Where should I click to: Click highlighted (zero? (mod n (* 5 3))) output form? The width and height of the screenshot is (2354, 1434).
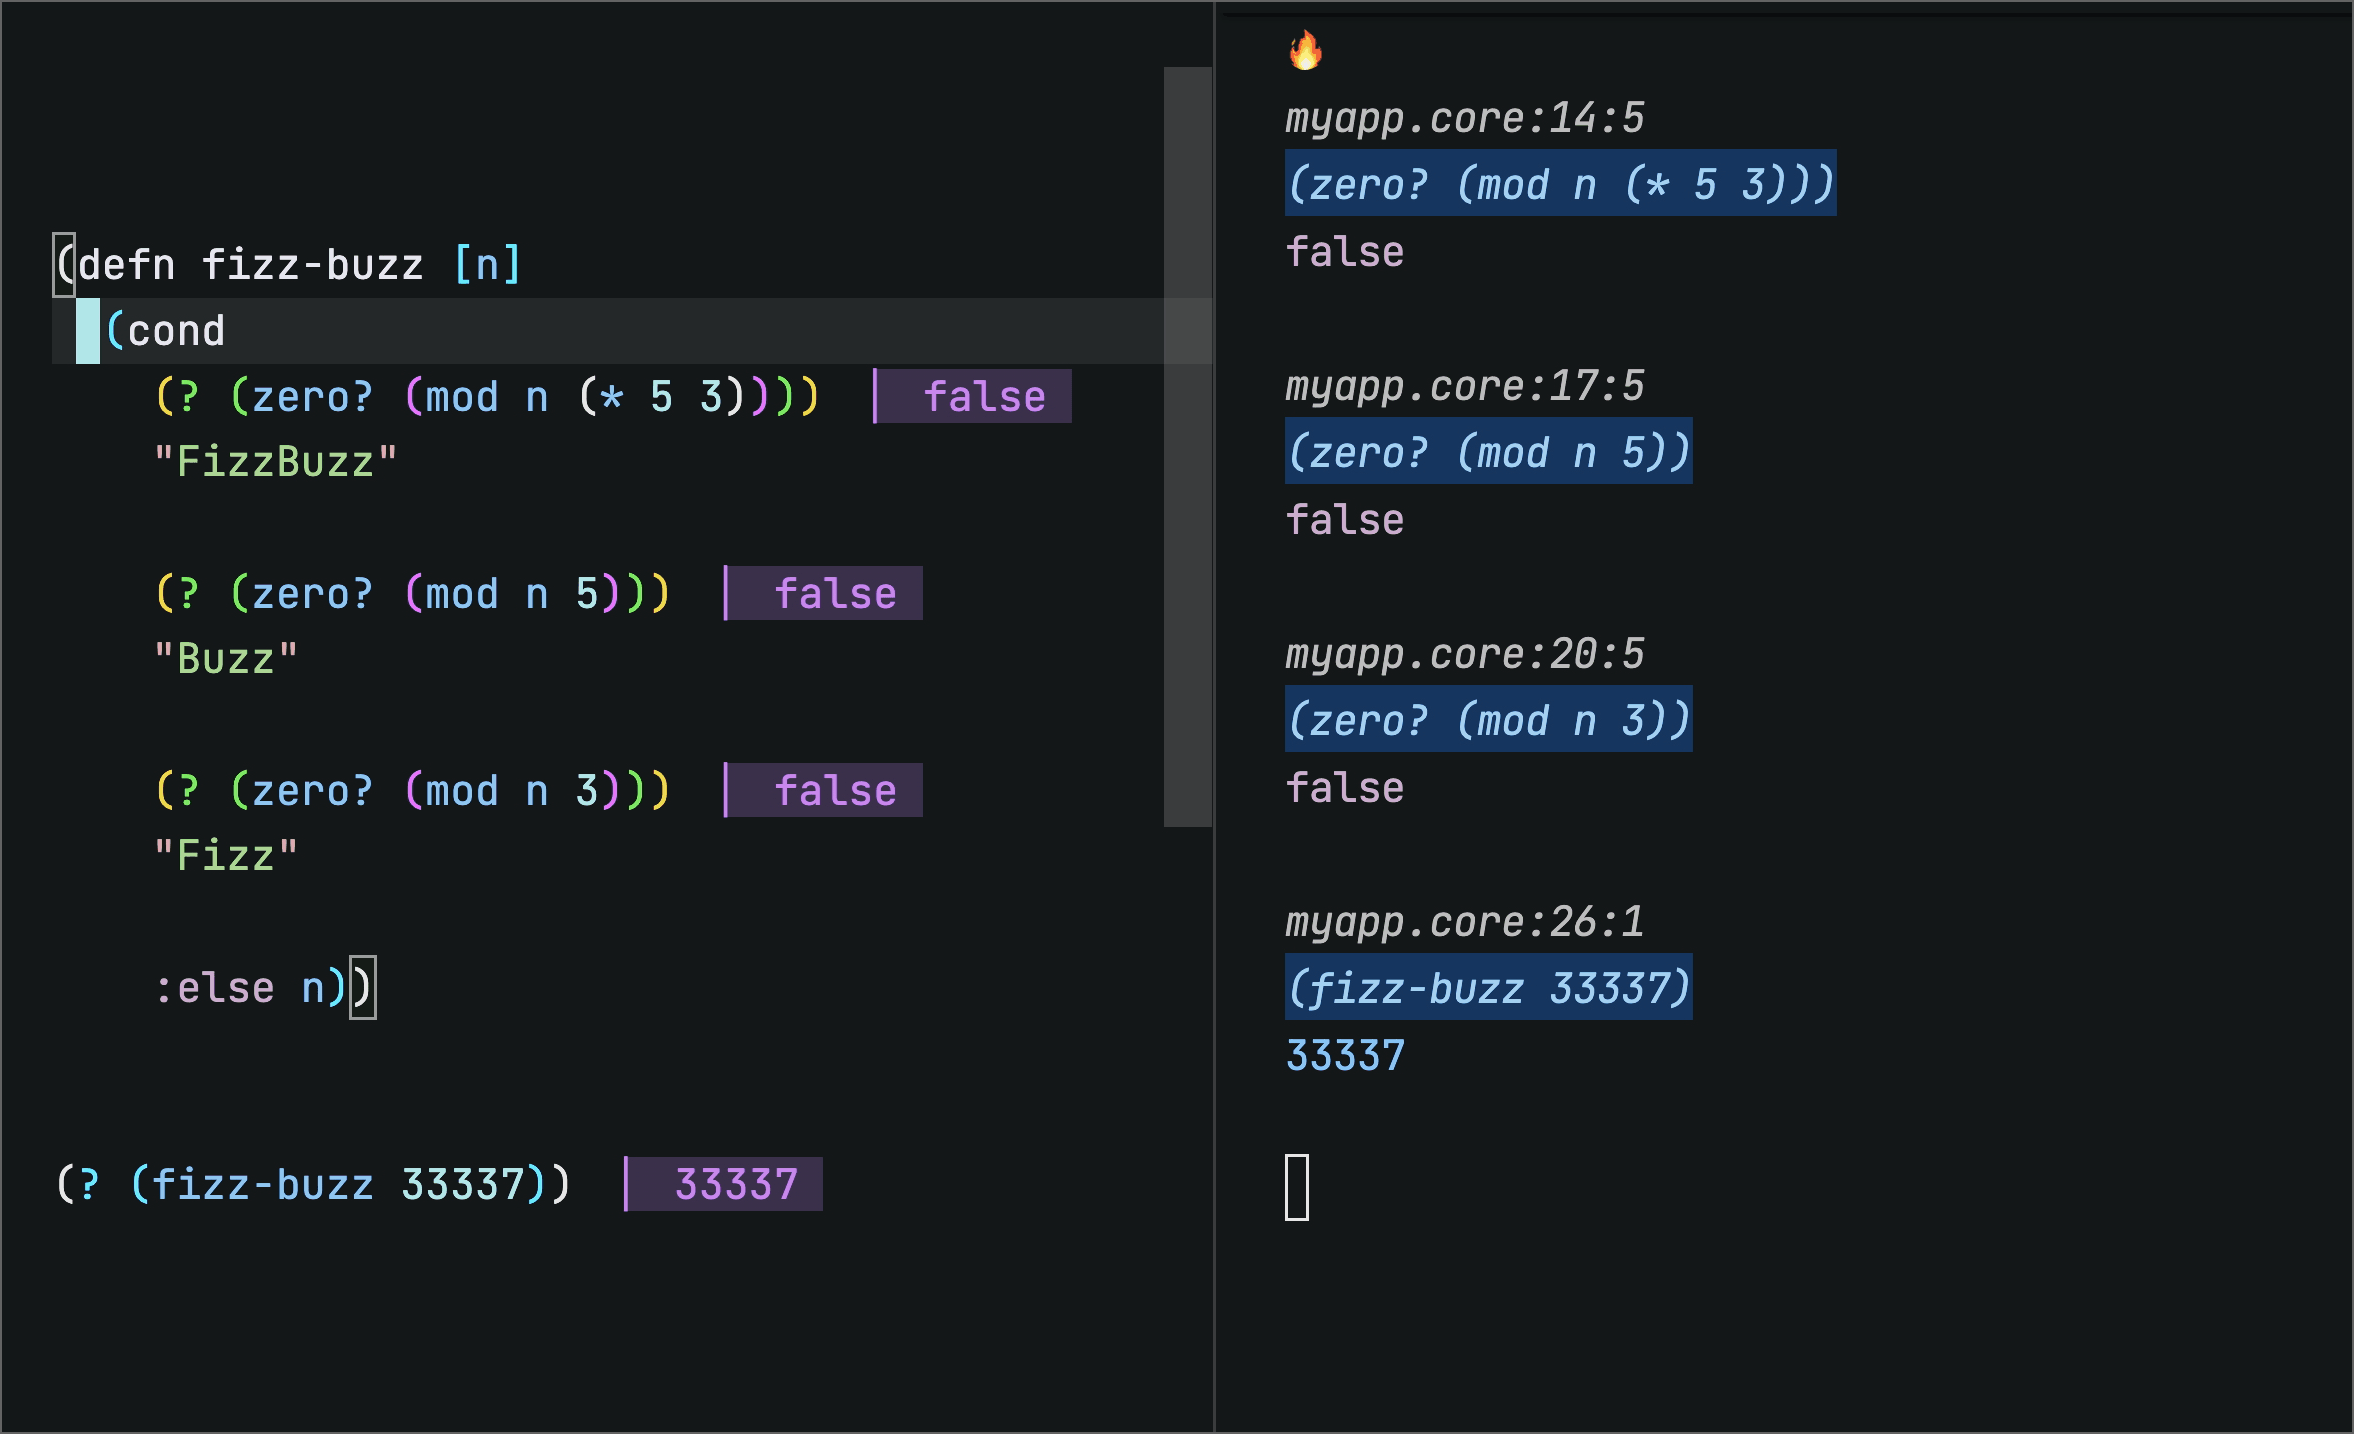(1561, 183)
